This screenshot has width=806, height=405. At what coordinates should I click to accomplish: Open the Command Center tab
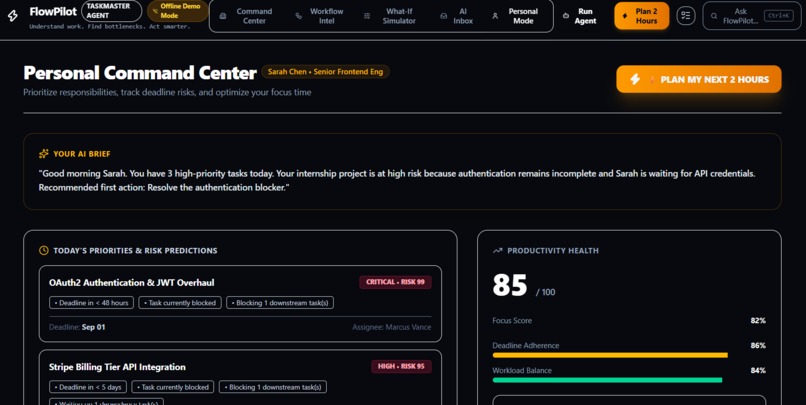[249, 16]
